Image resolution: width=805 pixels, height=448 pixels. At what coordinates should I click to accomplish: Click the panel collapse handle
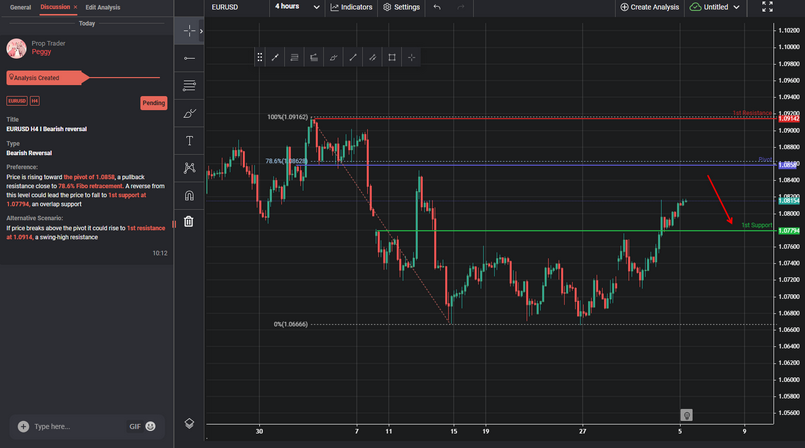click(174, 224)
